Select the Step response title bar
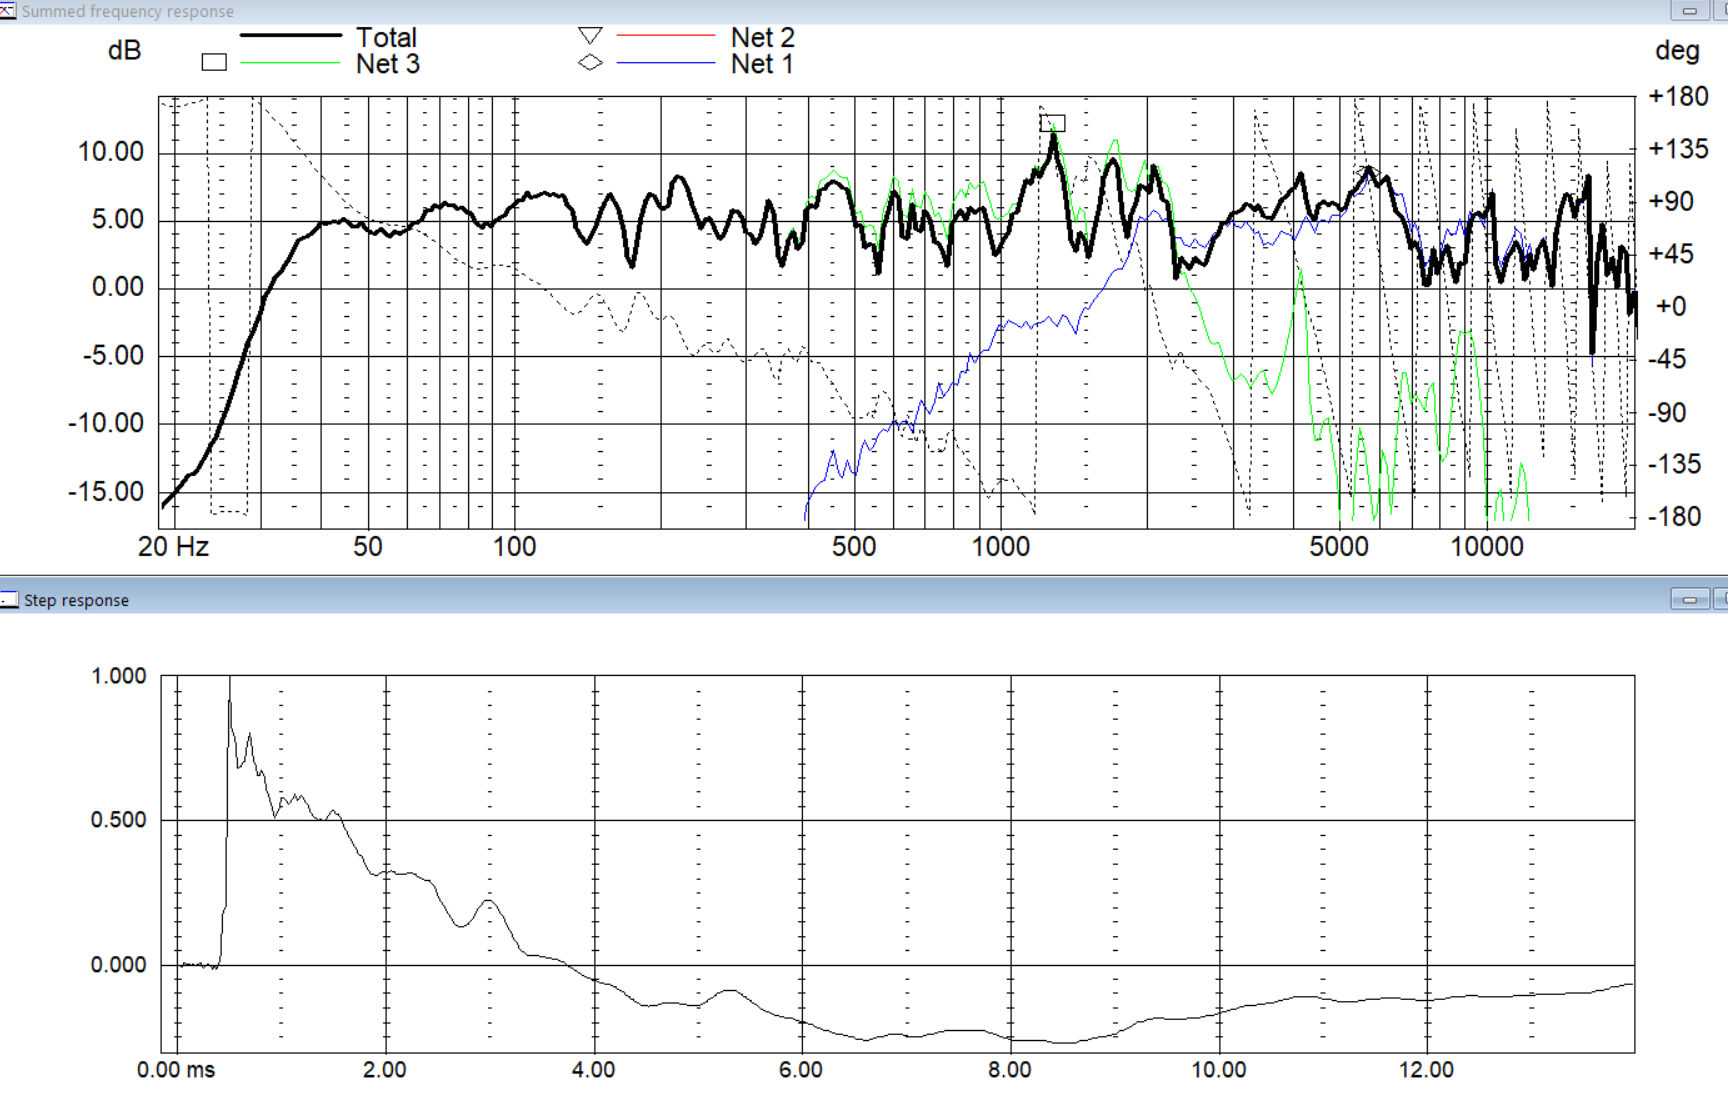The height and width of the screenshot is (1120, 1728). (800, 600)
